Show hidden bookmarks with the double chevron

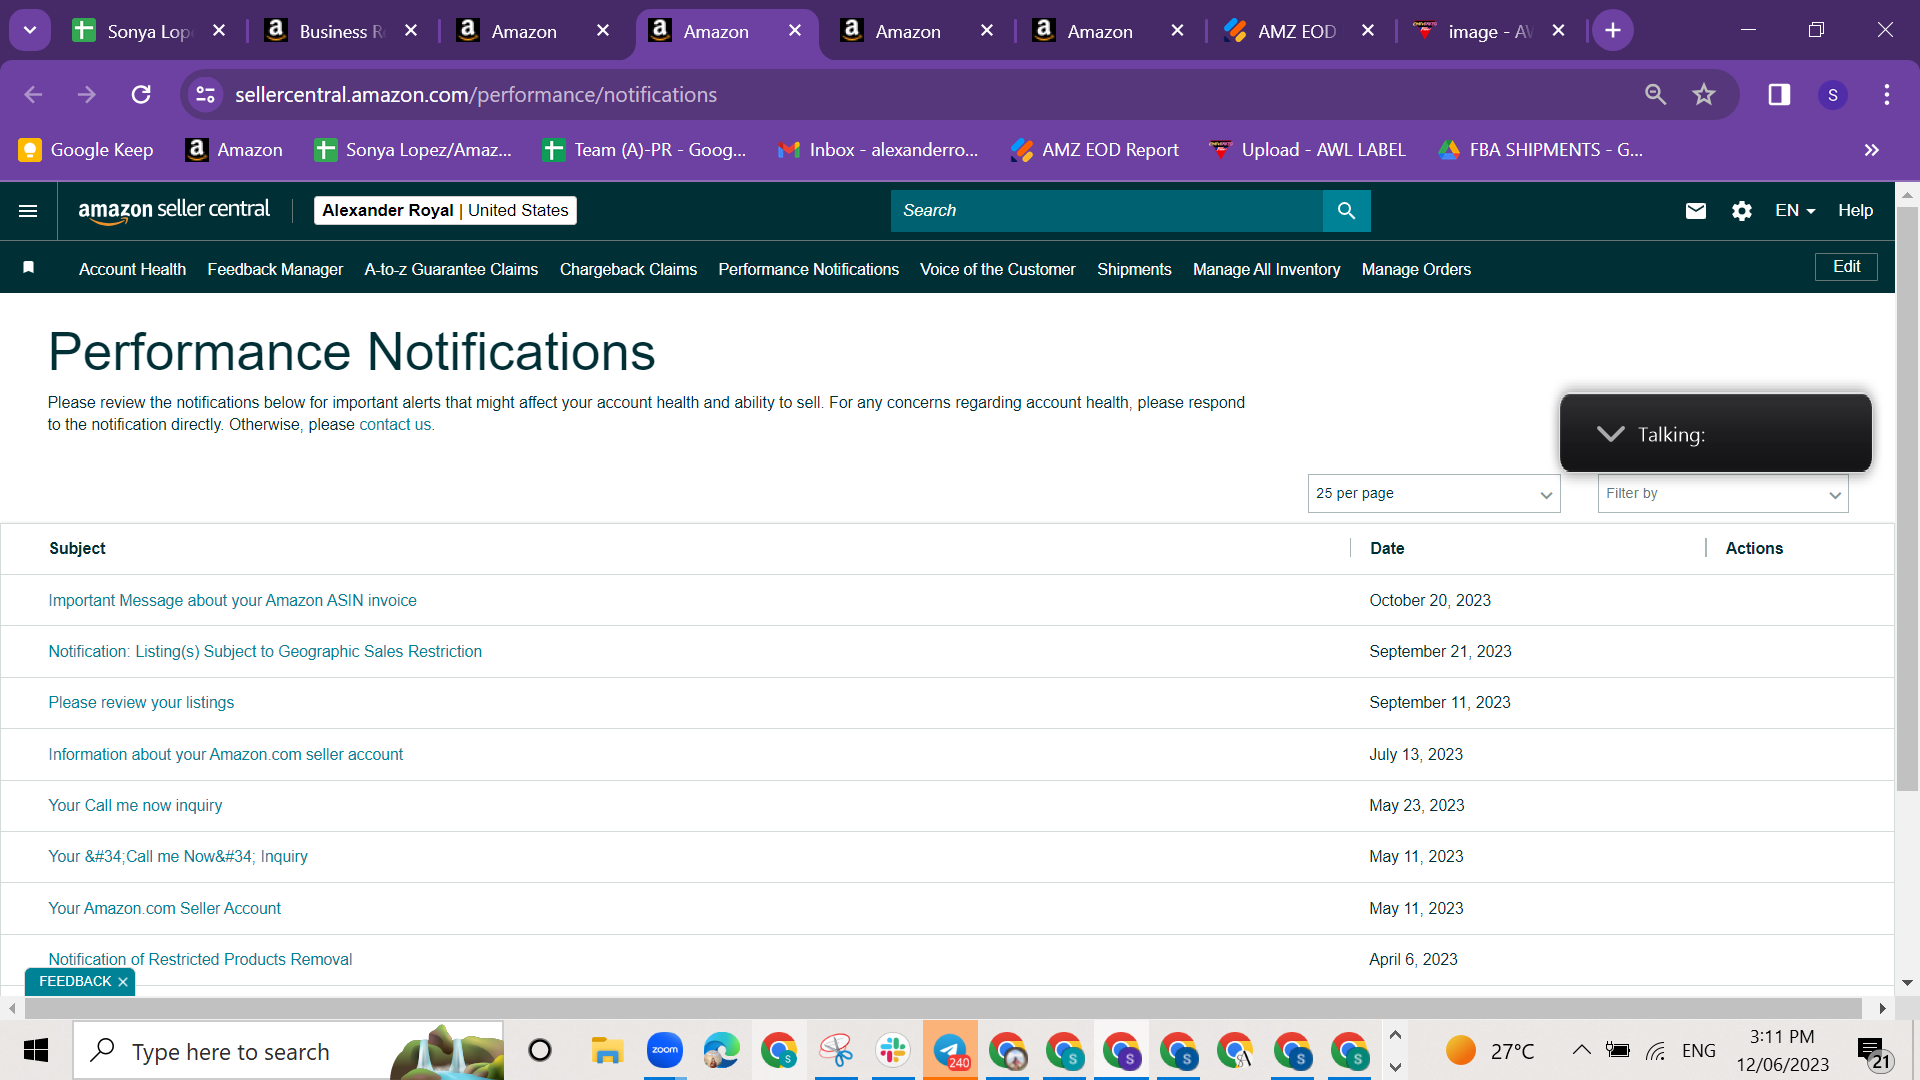pos(1871,150)
